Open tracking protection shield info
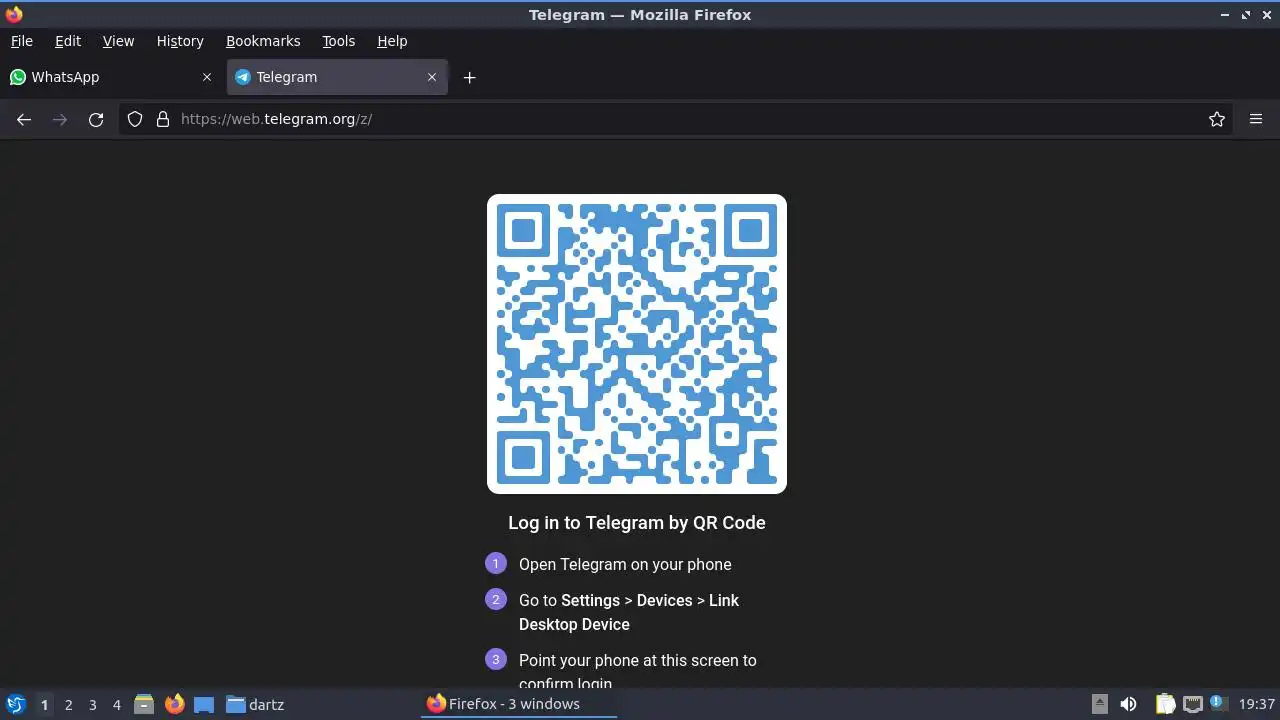 click(135, 119)
